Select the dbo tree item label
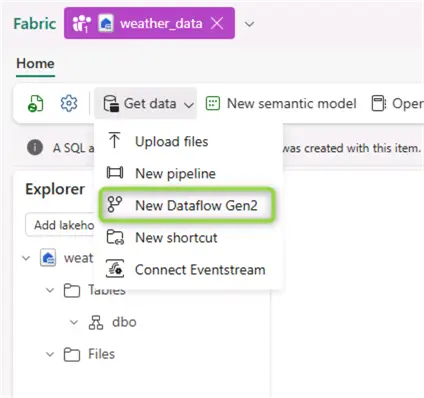 click(124, 322)
